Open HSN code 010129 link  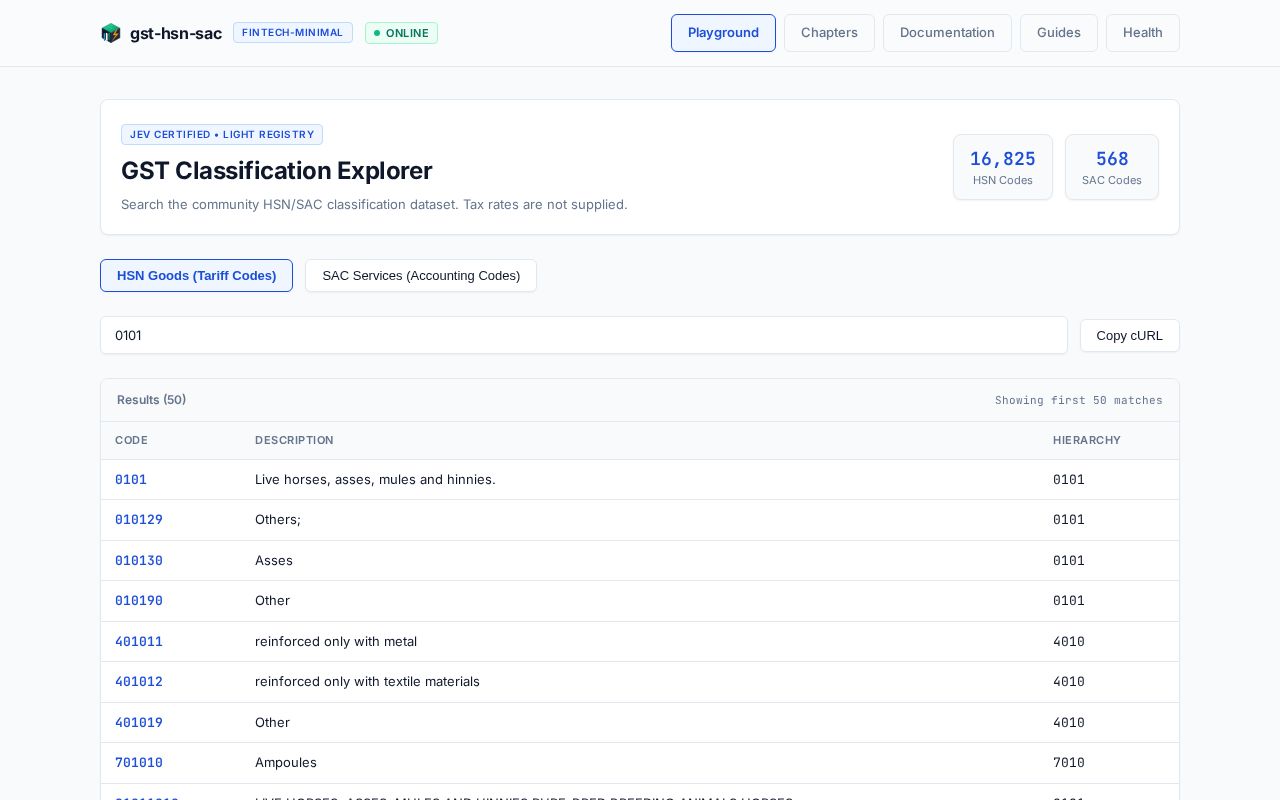click(x=139, y=520)
